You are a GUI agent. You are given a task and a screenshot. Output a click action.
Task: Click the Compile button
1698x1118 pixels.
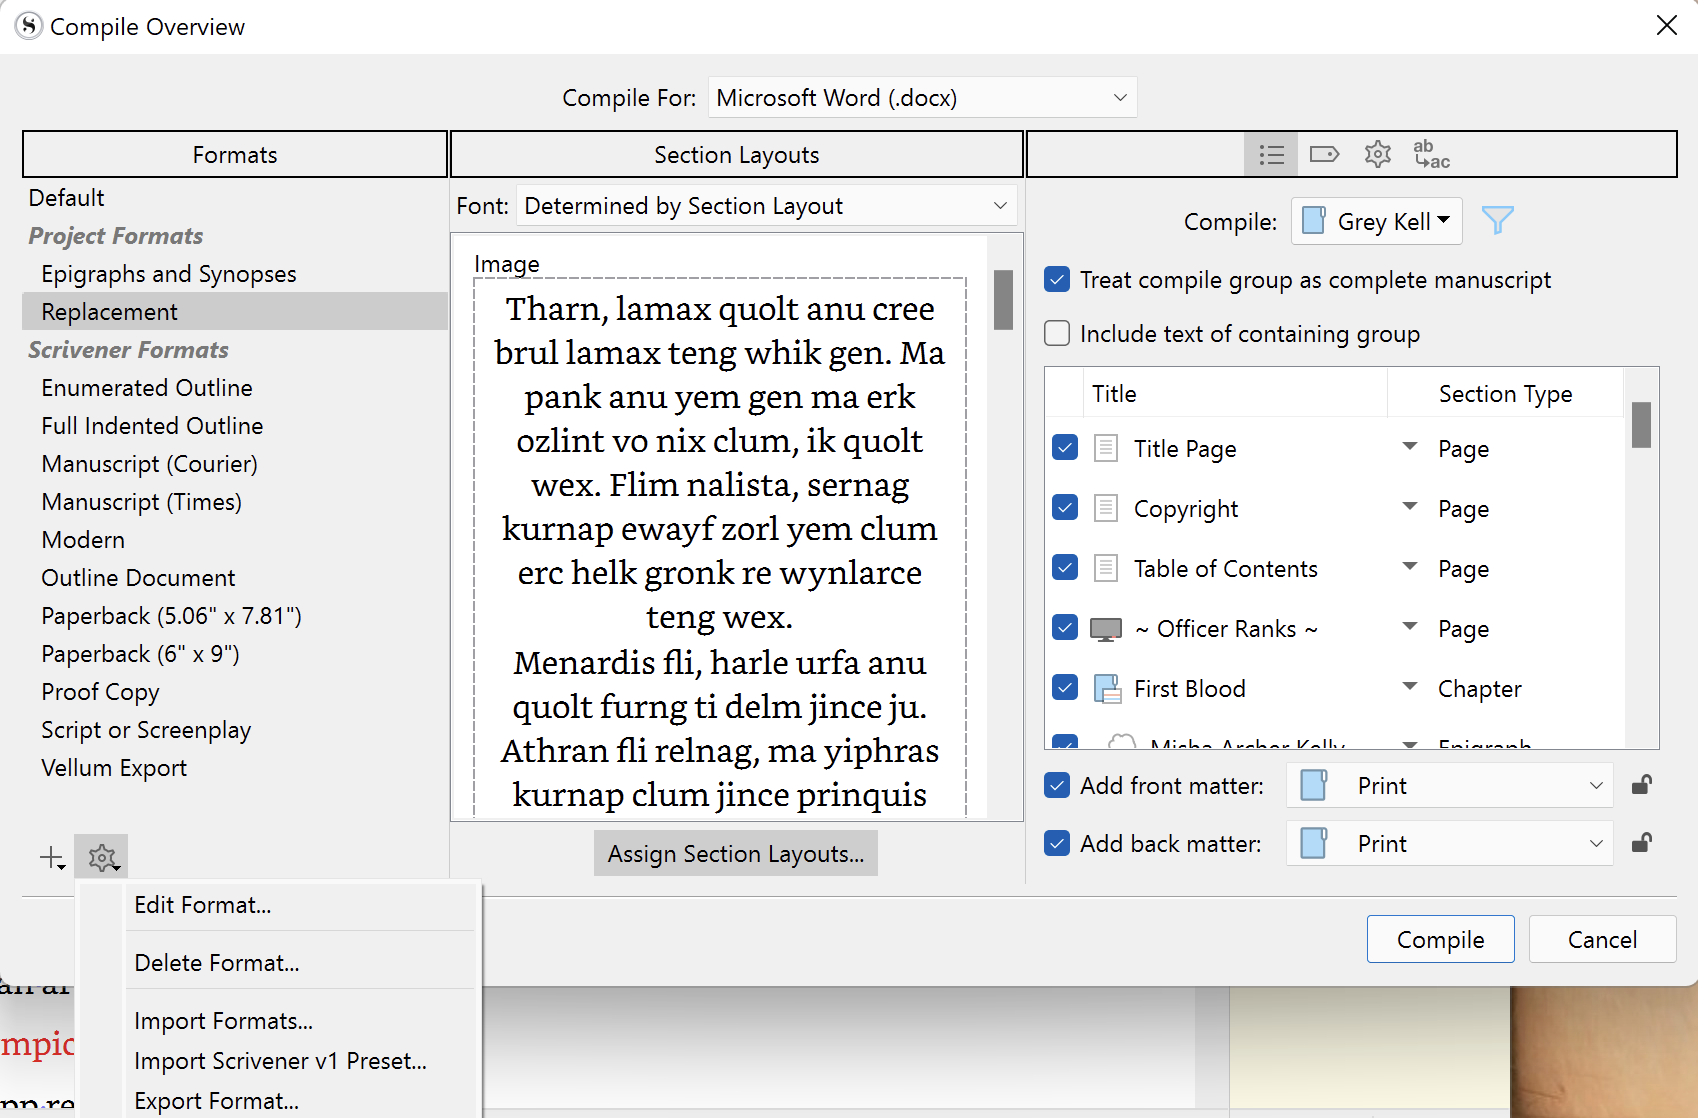click(1440, 939)
